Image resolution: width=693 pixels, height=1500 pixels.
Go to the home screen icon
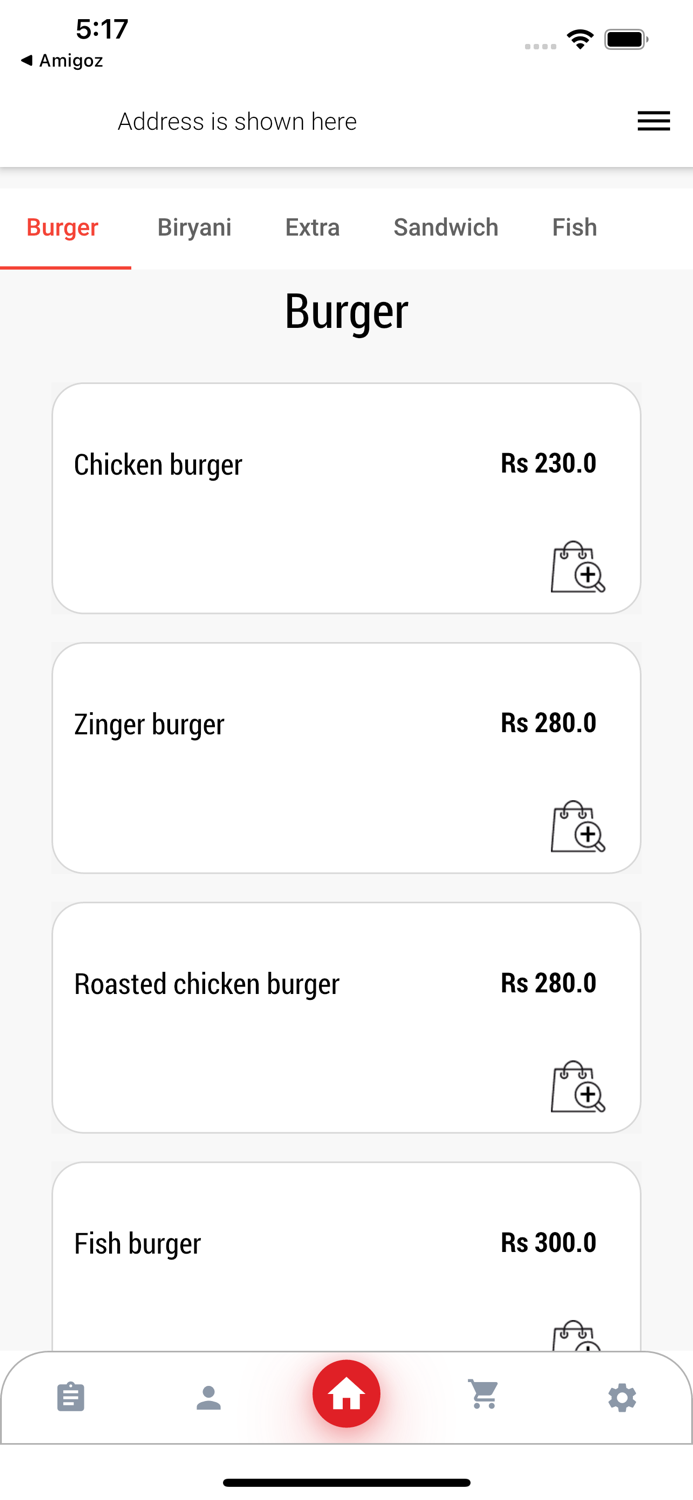(x=346, y=1393)
